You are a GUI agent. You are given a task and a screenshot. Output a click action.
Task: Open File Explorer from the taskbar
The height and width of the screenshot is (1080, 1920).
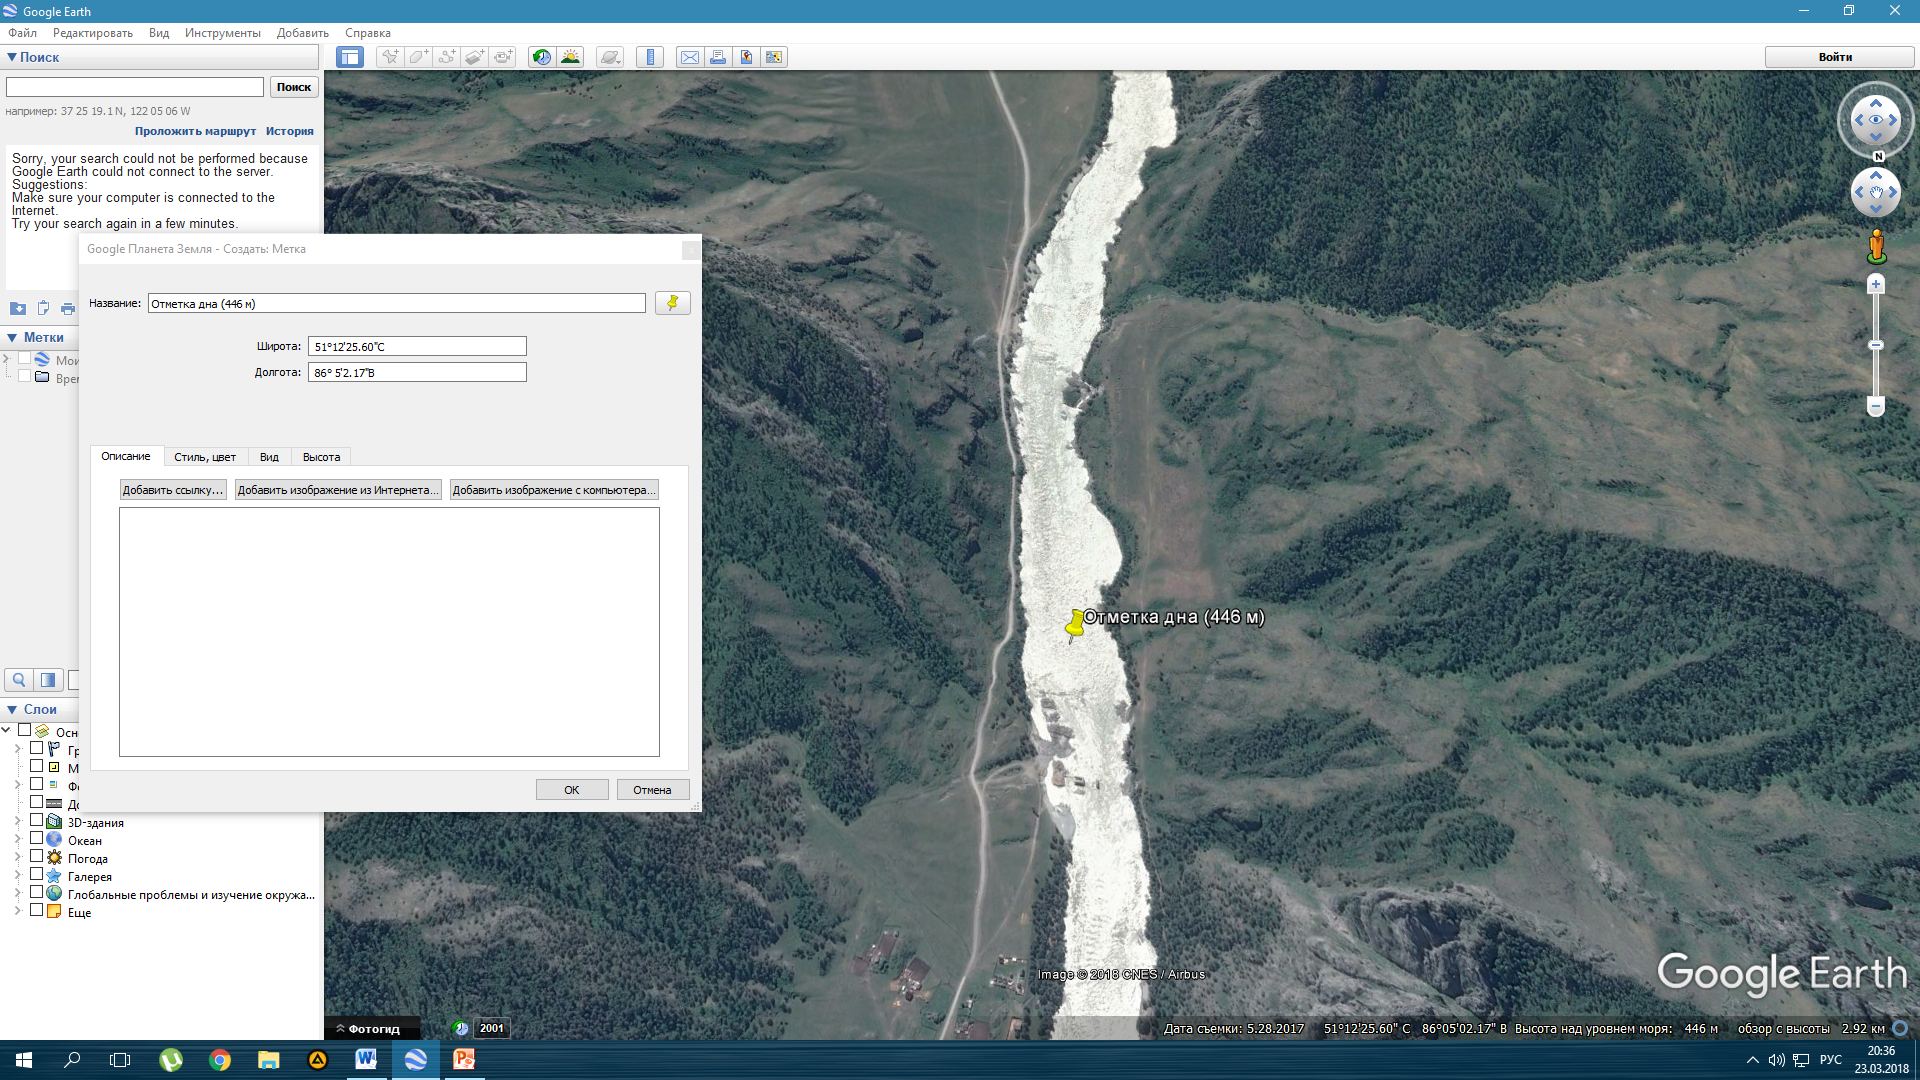point(269,1060)
